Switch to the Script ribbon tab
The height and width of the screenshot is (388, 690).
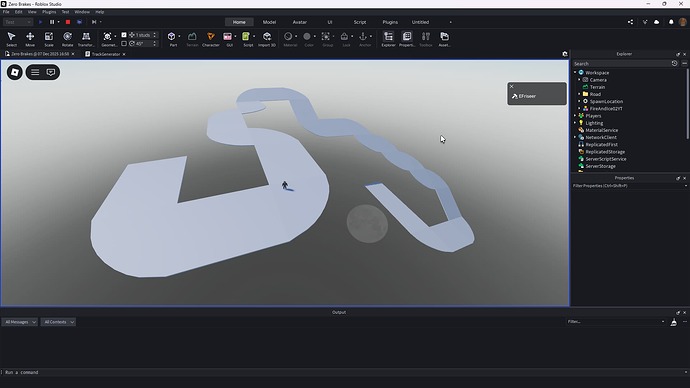point(360,22)
